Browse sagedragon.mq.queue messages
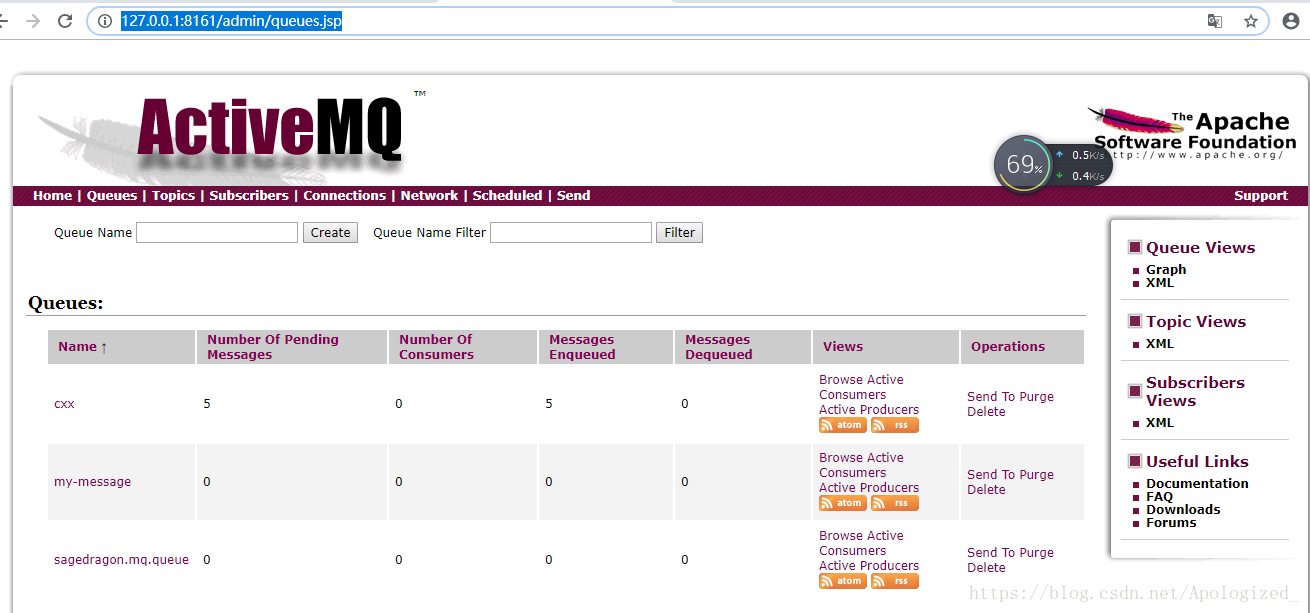 coord(840,536)
